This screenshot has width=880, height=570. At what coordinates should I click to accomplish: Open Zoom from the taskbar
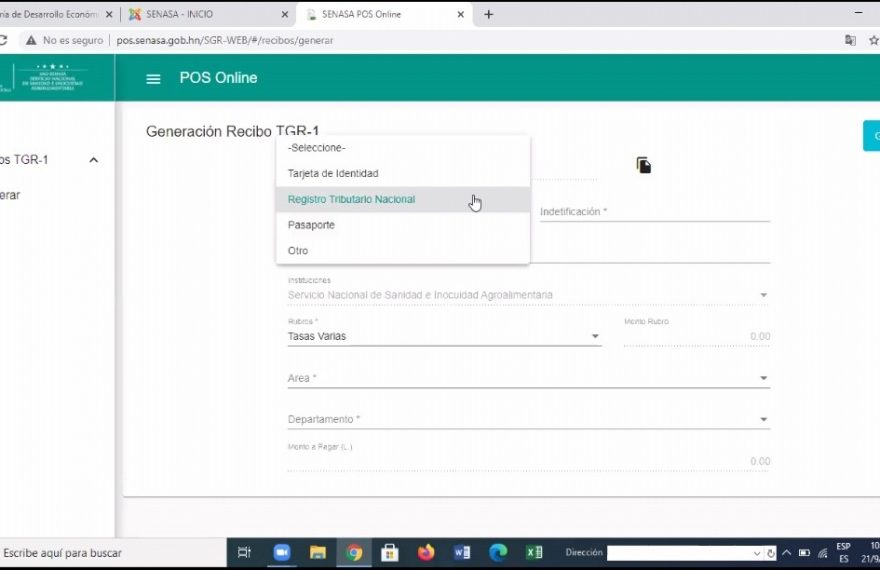tap(282, 552)
